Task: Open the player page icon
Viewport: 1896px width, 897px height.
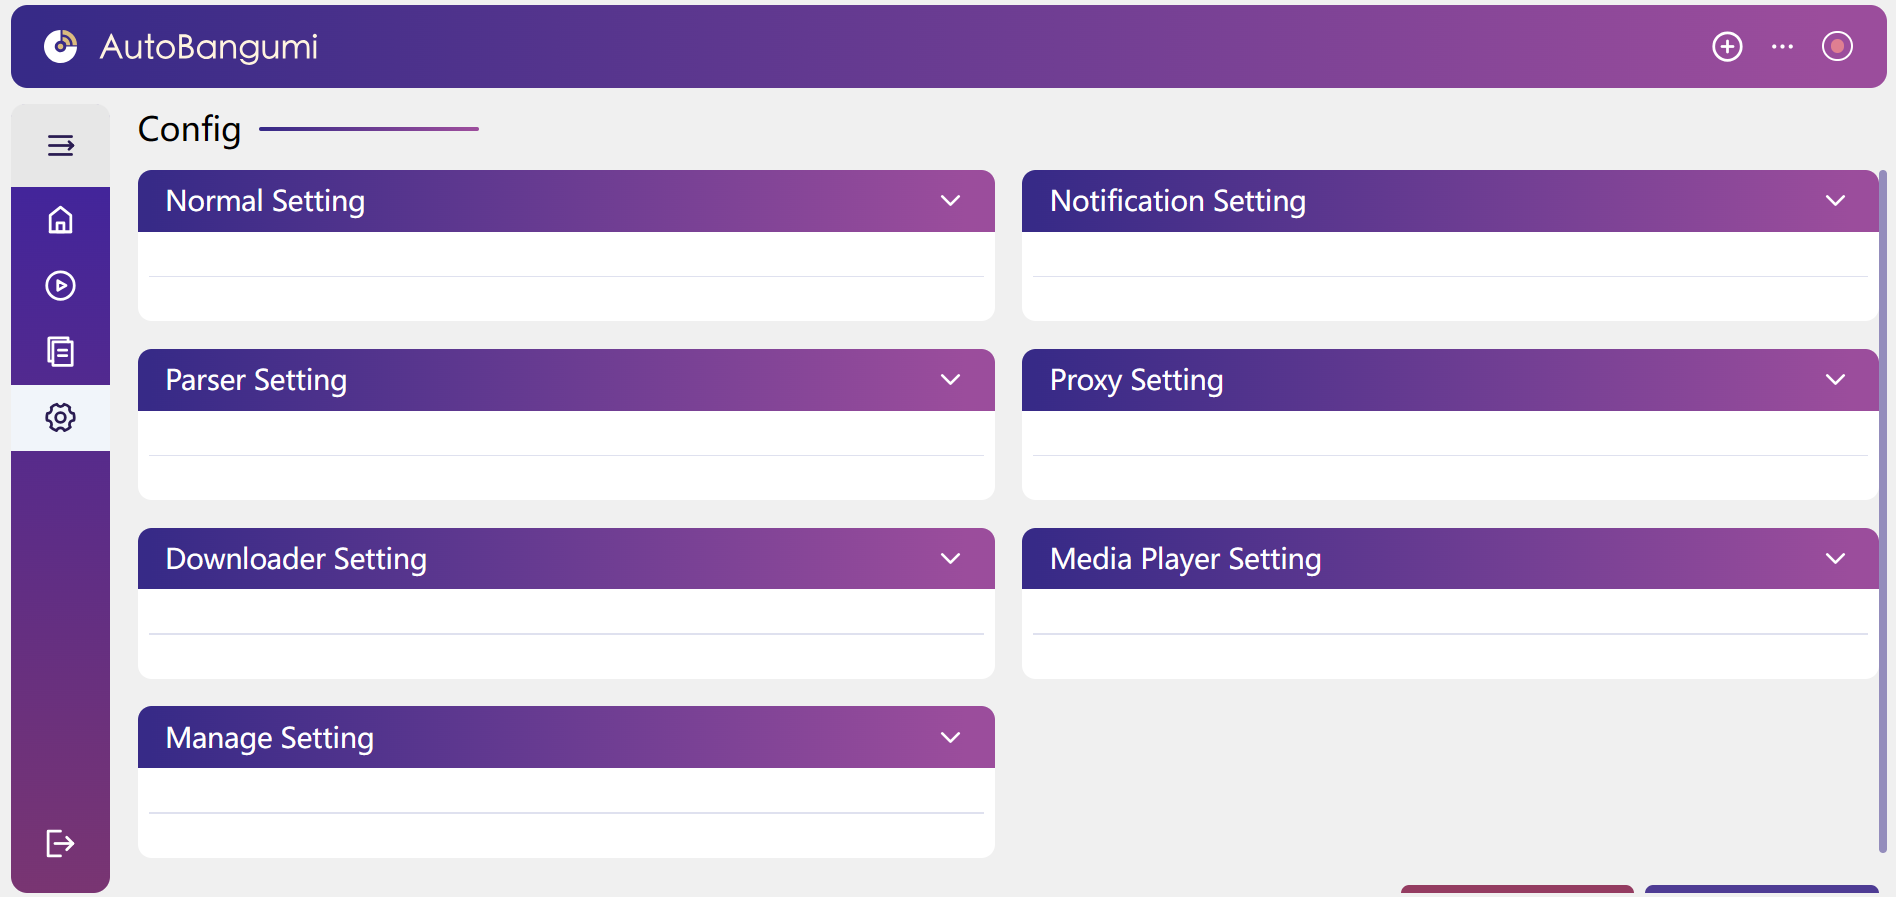Action: (60, 286)
